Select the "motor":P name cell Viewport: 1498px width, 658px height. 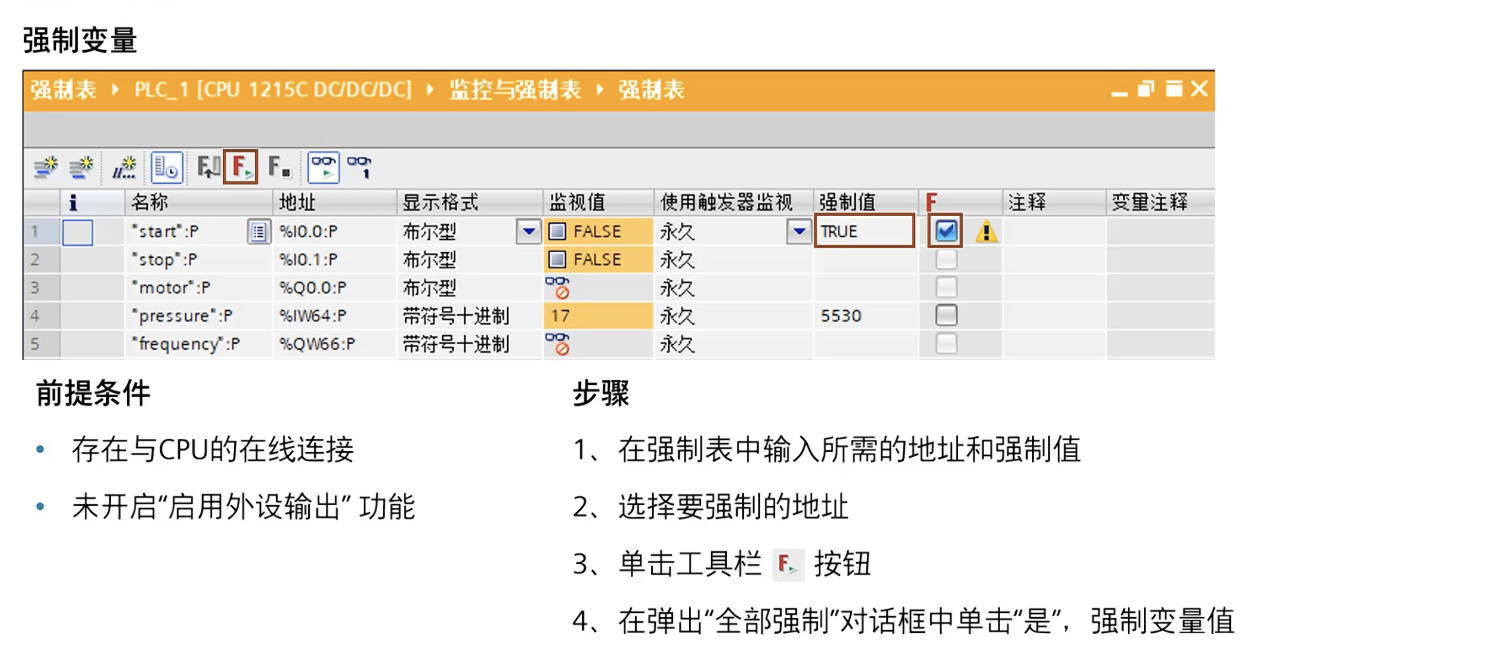tap(199, 288)
